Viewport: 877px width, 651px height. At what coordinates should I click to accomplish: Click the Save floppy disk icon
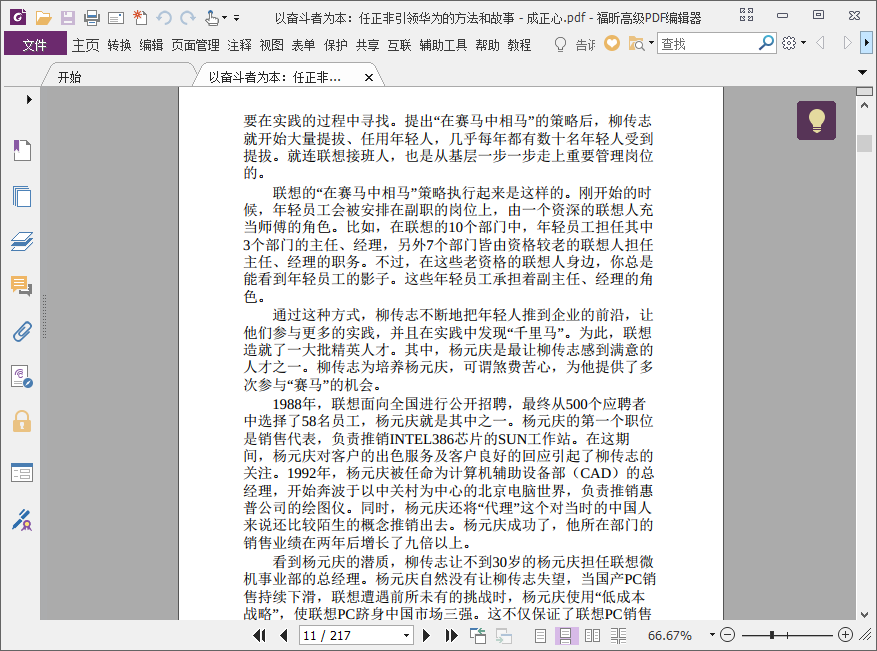click(x=68, y=18)
